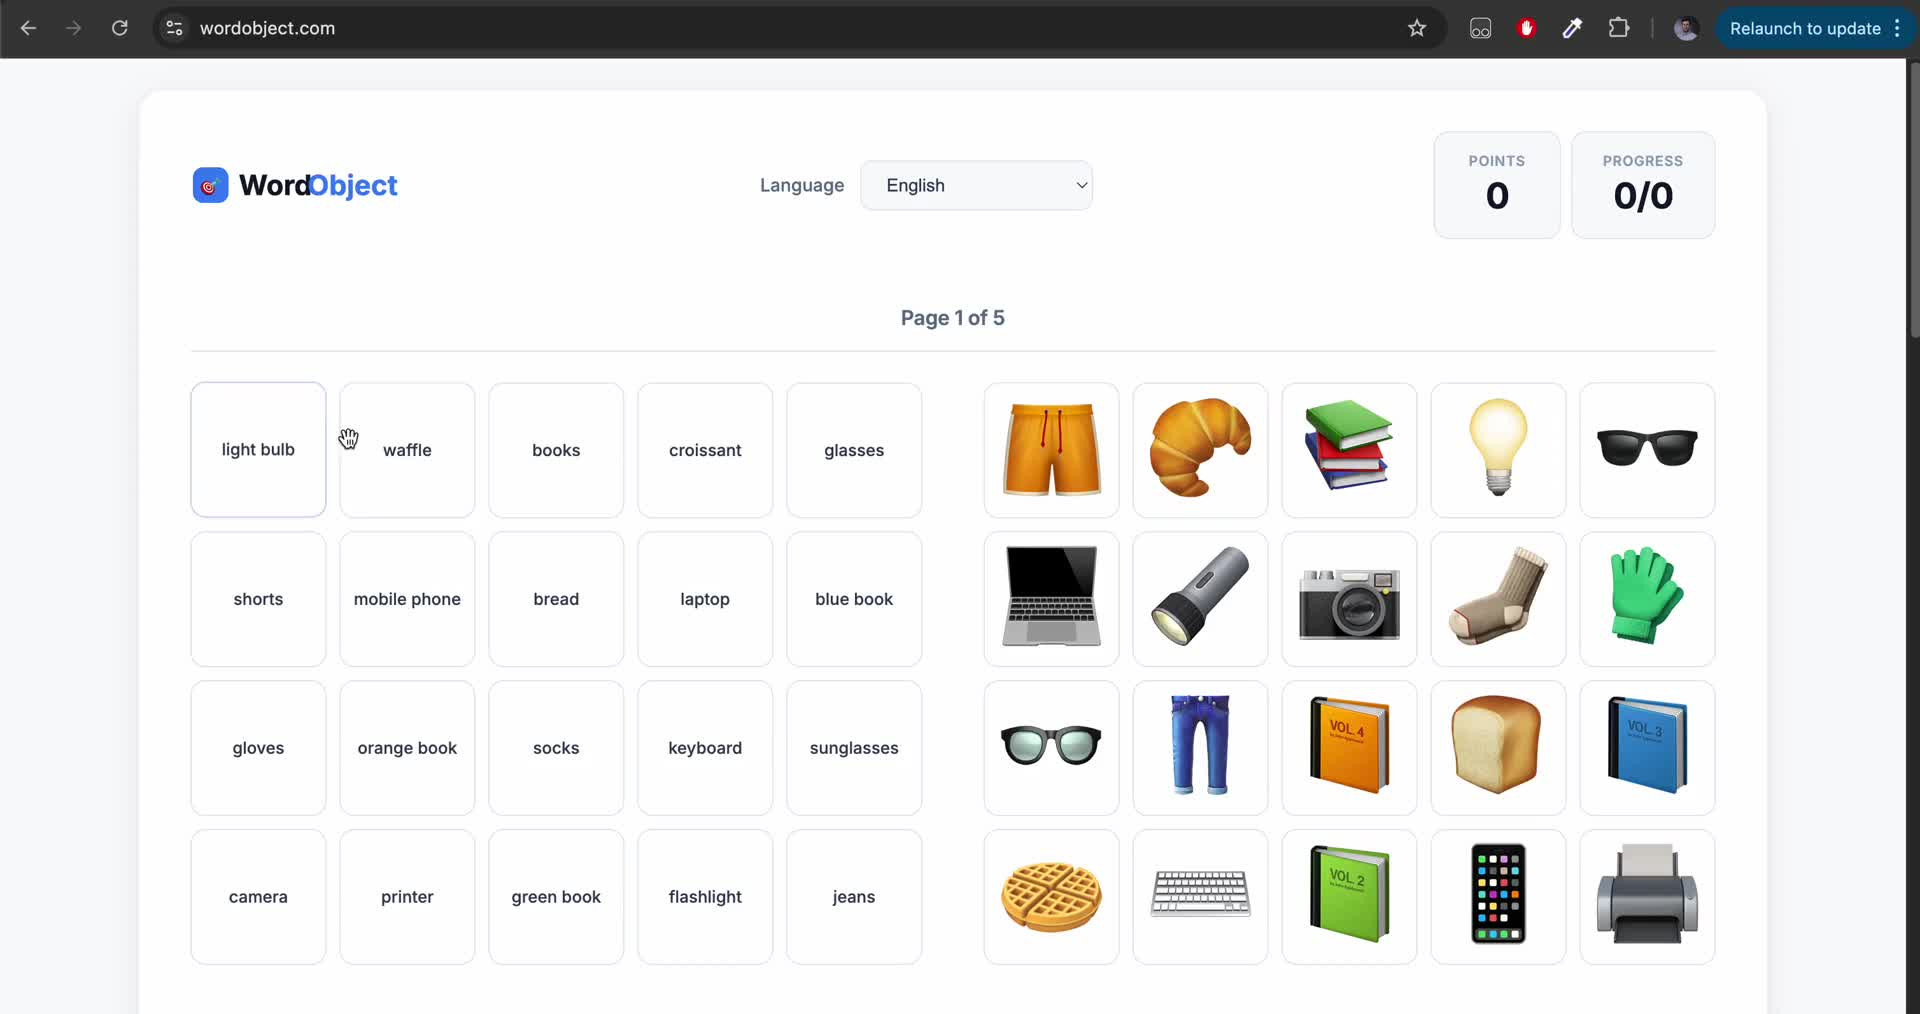Pick the 'bread' word card
The height and width of the screenshot is (1014, 1920).
coord(556,599)
